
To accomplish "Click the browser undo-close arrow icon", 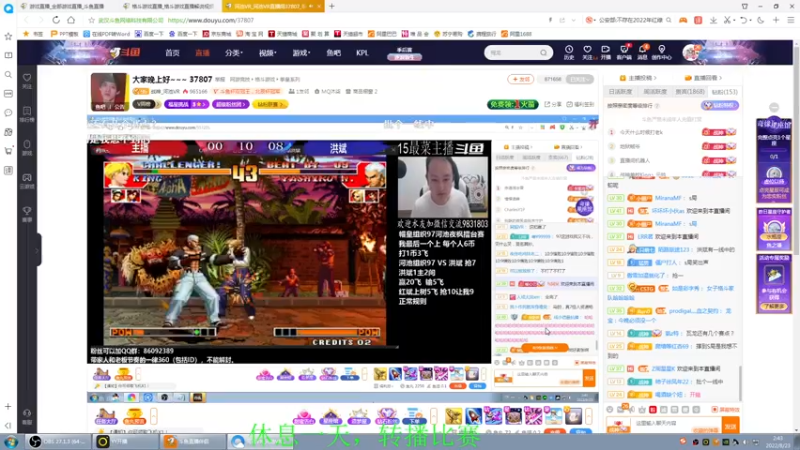I will 743,20.
